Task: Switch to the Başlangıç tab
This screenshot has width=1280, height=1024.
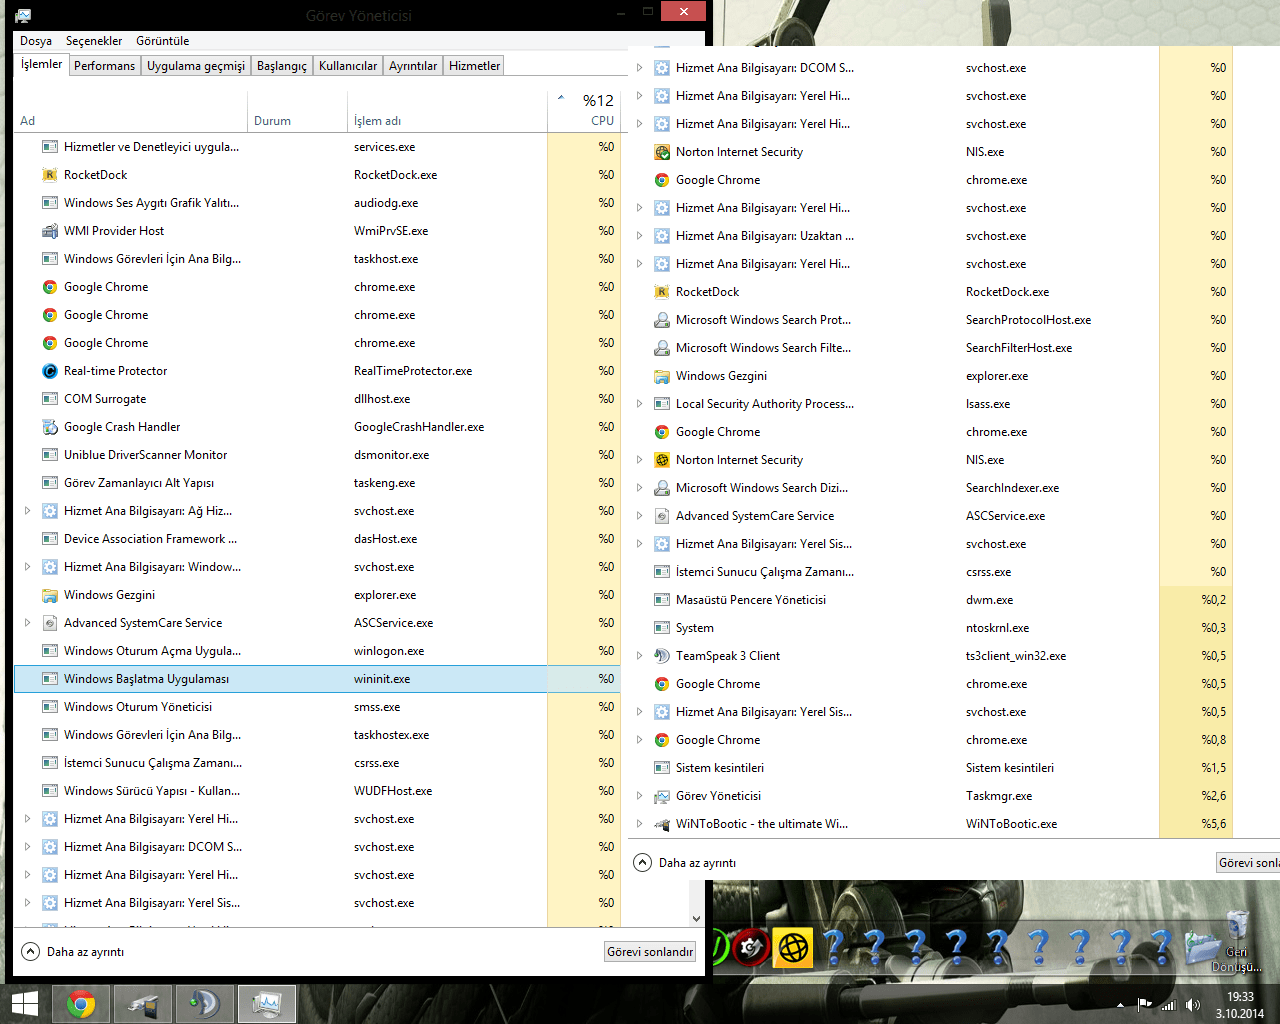Action: tap(282, 66)
